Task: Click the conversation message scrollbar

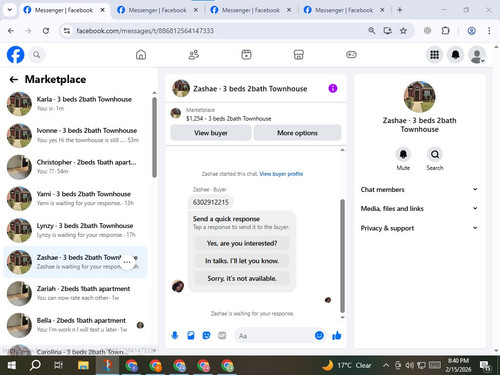Action: (342, 256)
